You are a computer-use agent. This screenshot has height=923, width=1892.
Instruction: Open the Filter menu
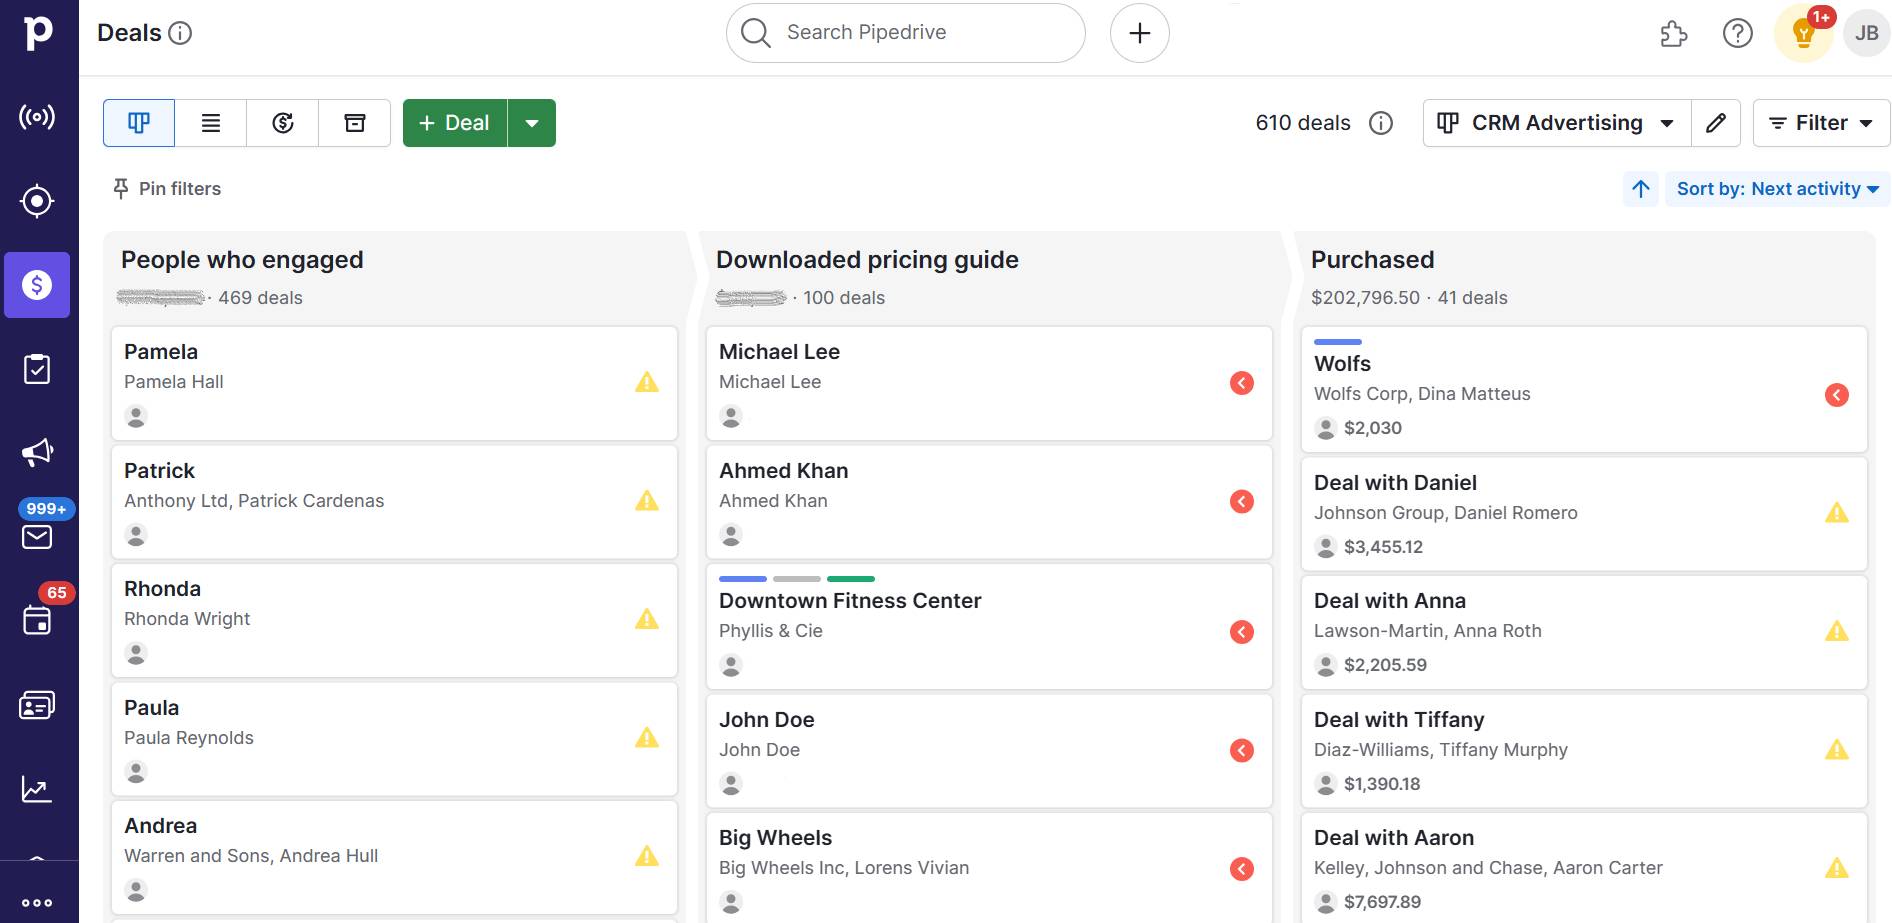pos(1819,122)
